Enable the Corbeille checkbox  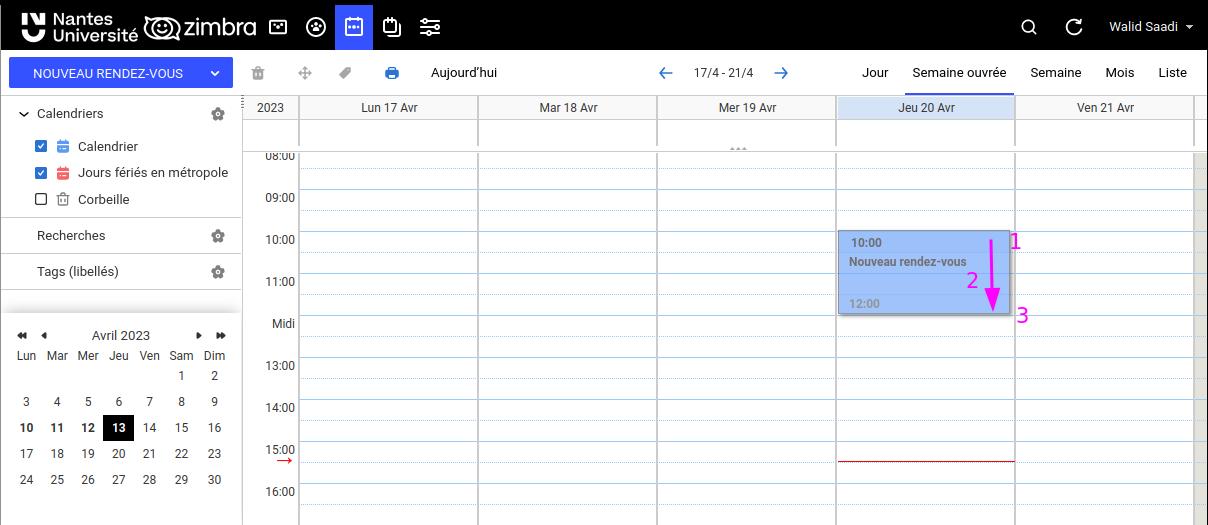[x=41, y=199]
